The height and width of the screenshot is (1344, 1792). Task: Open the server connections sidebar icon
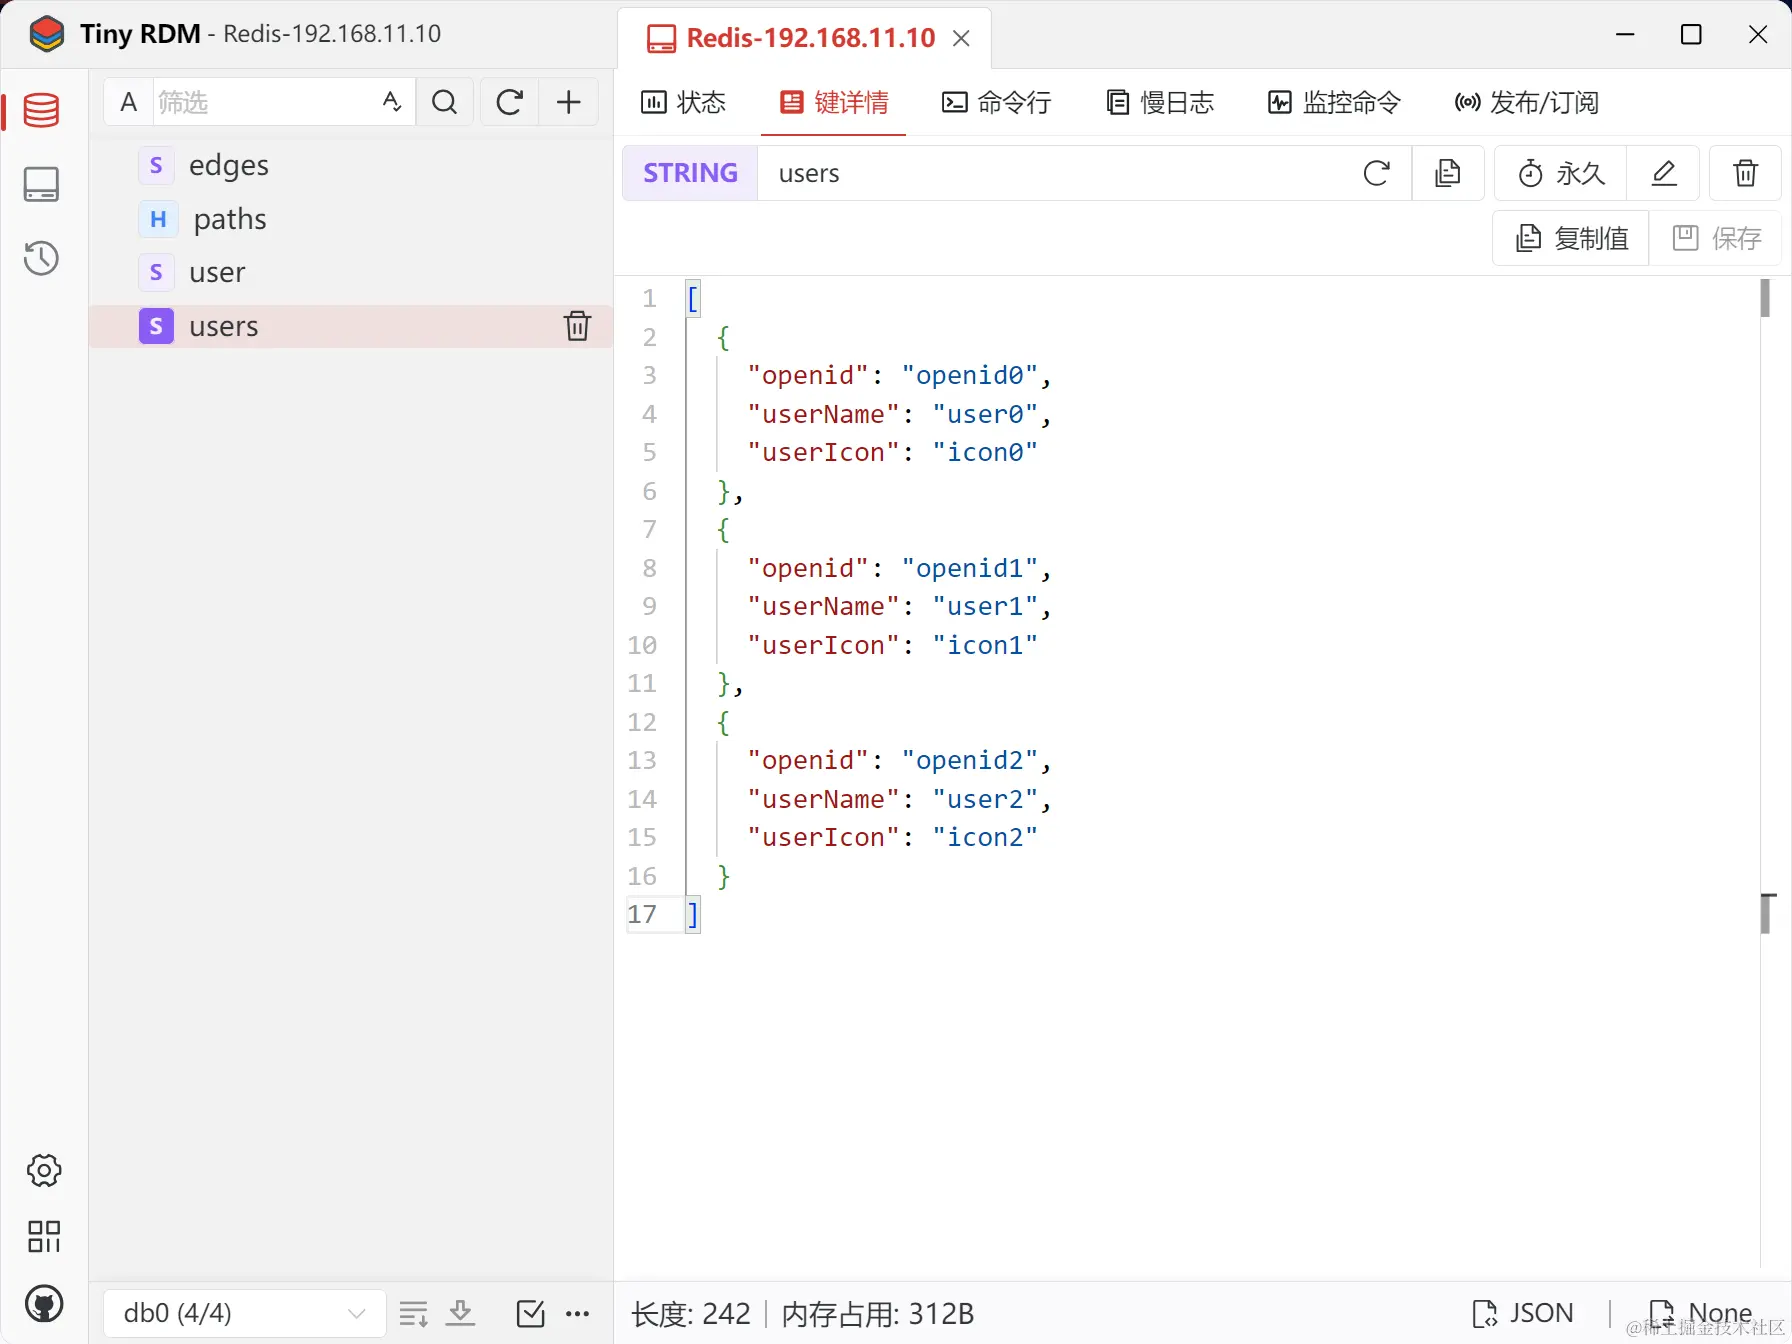(x=41, y=184)
